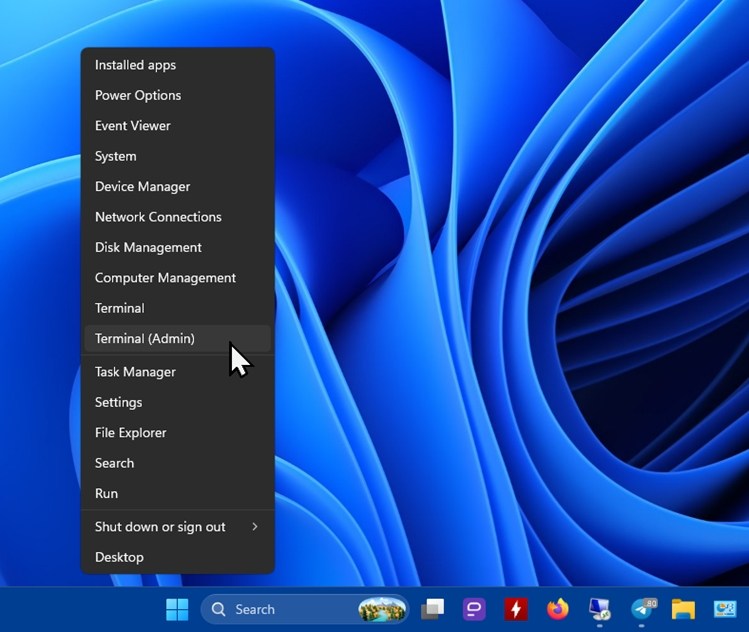The image size is (749, 632).
Task: Open Task View from the taskbar
Action: [432, 609]
